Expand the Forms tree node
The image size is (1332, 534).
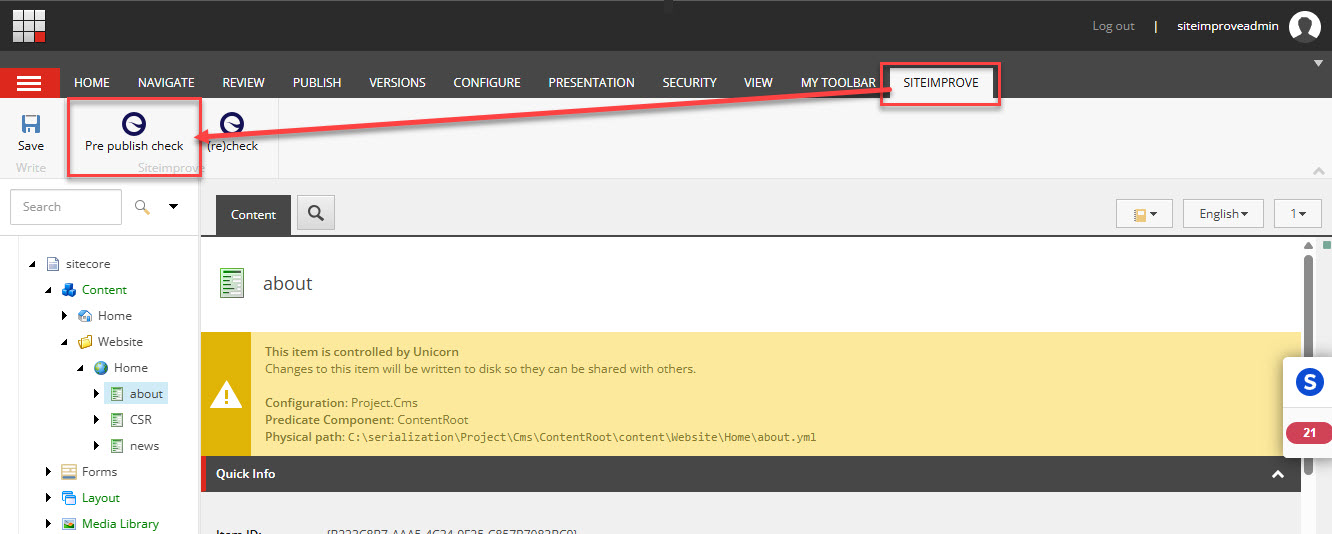coord(48,472)
